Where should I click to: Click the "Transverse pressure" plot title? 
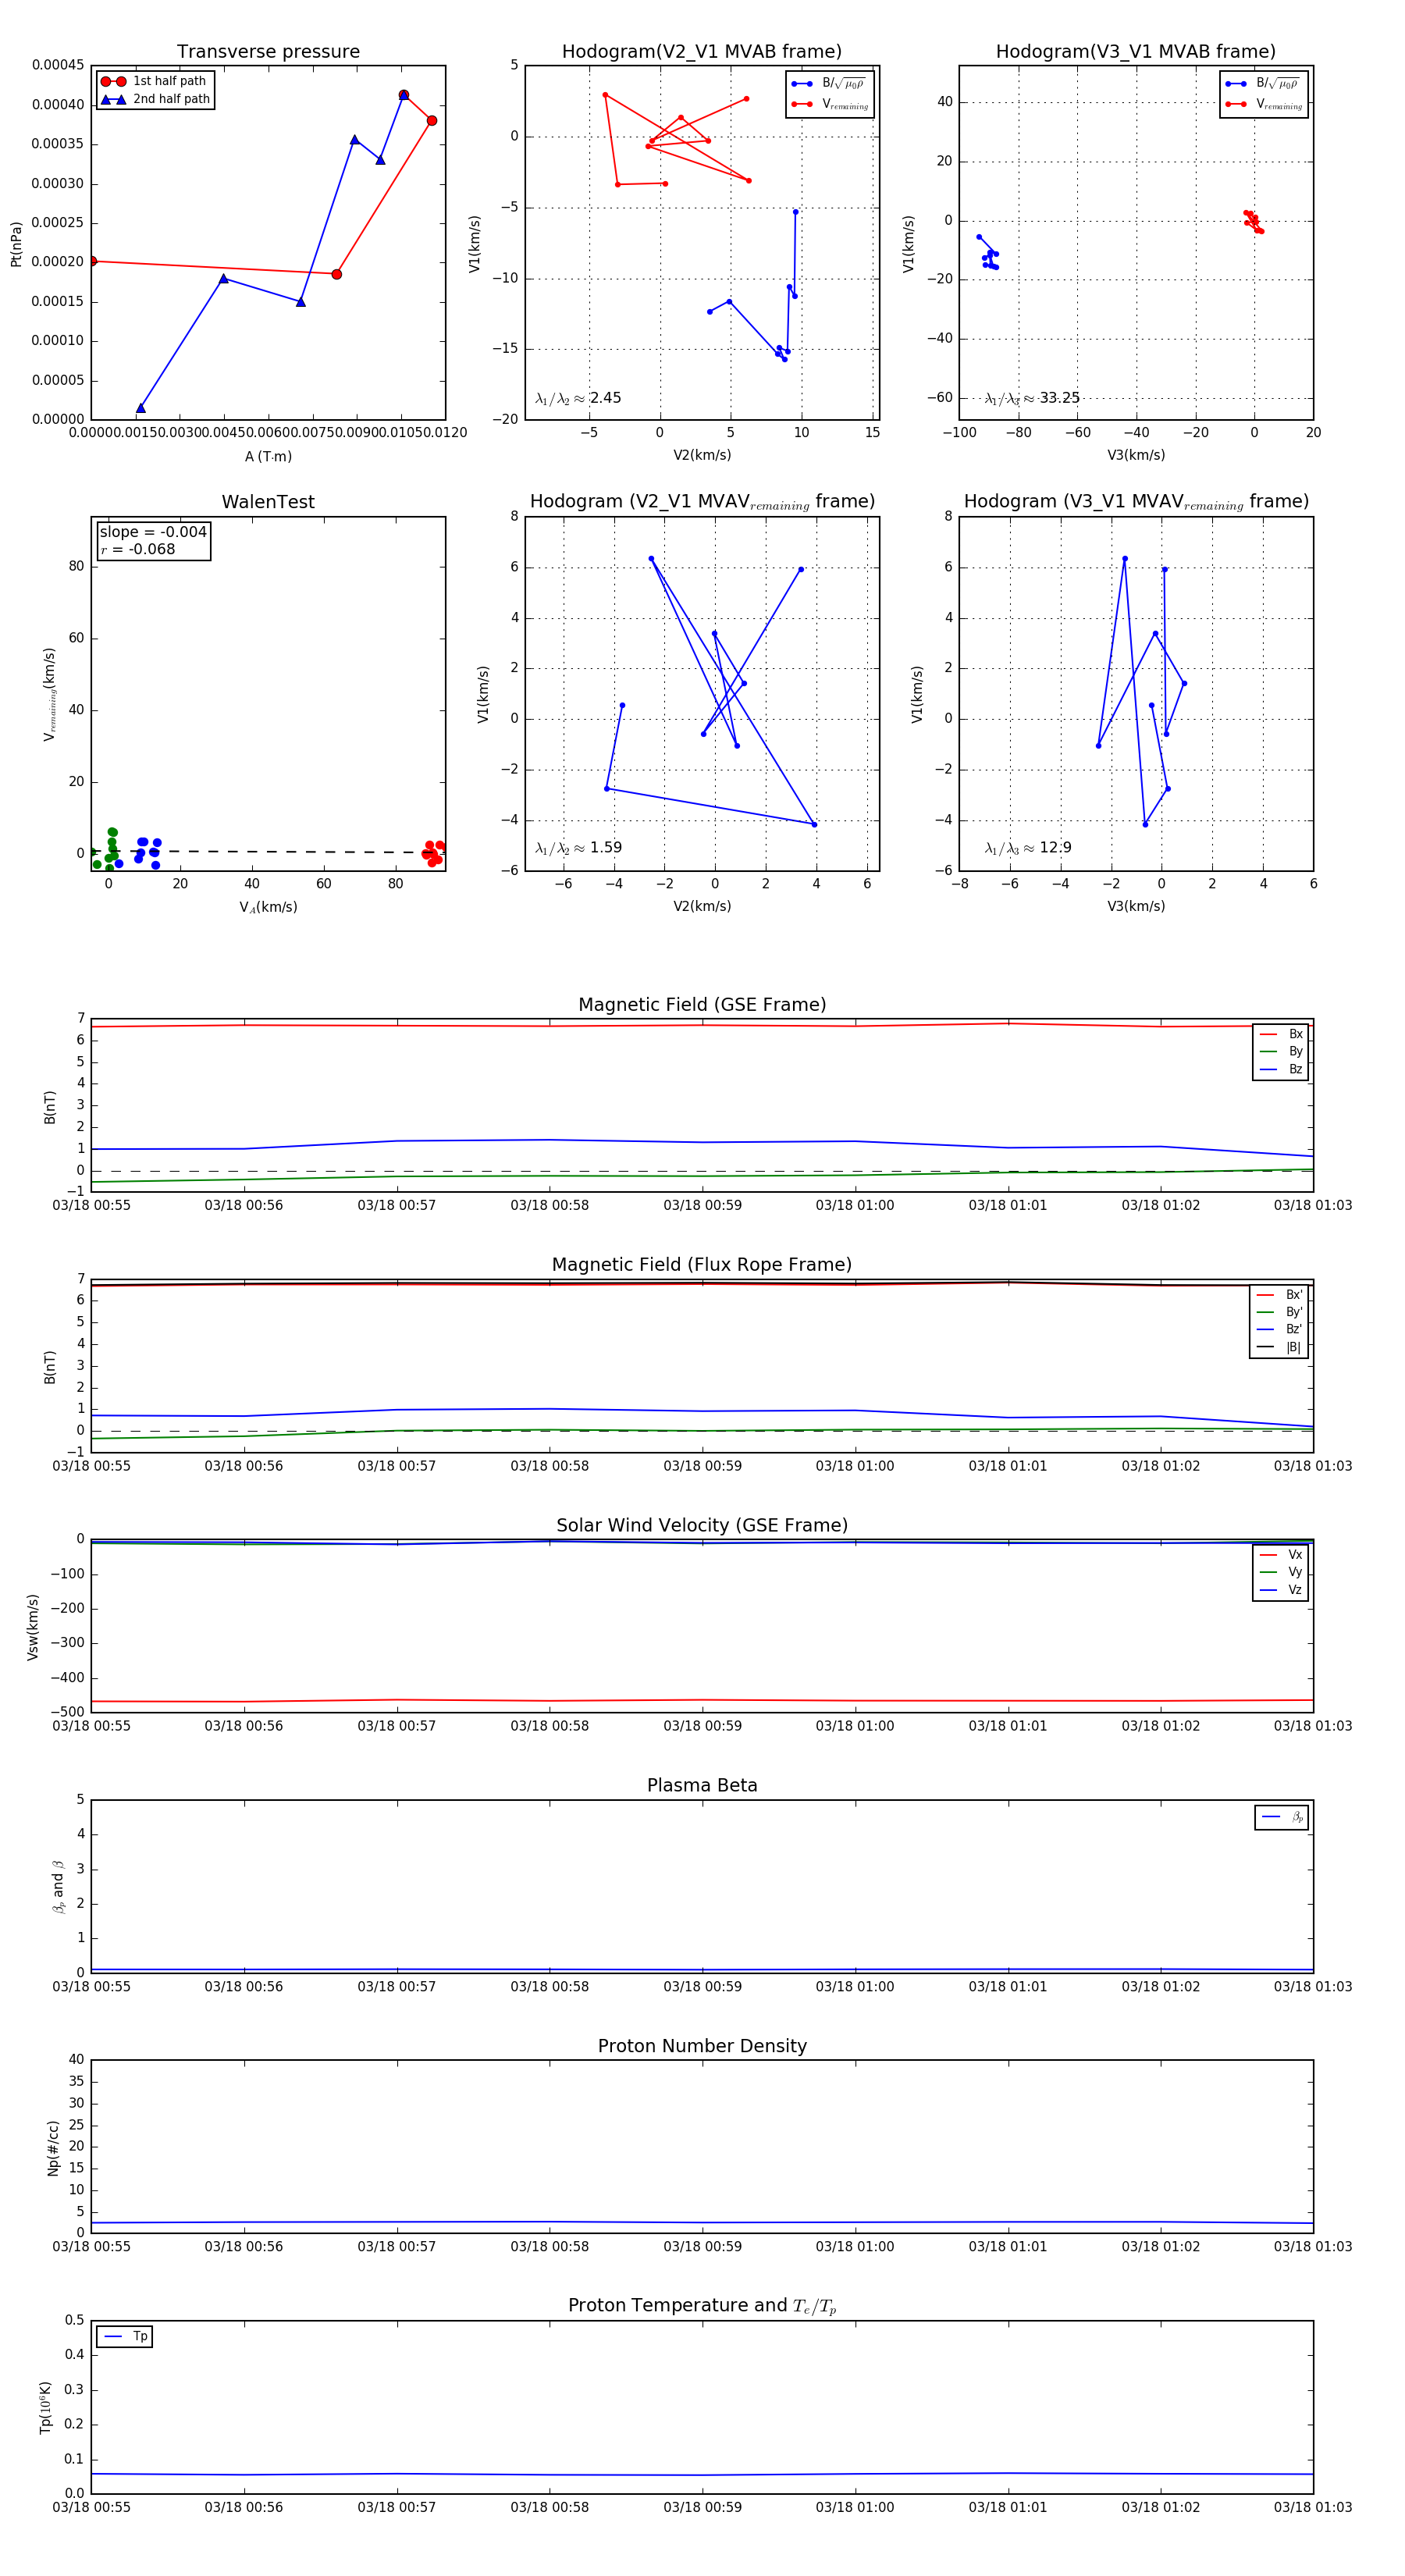point(268,52)
